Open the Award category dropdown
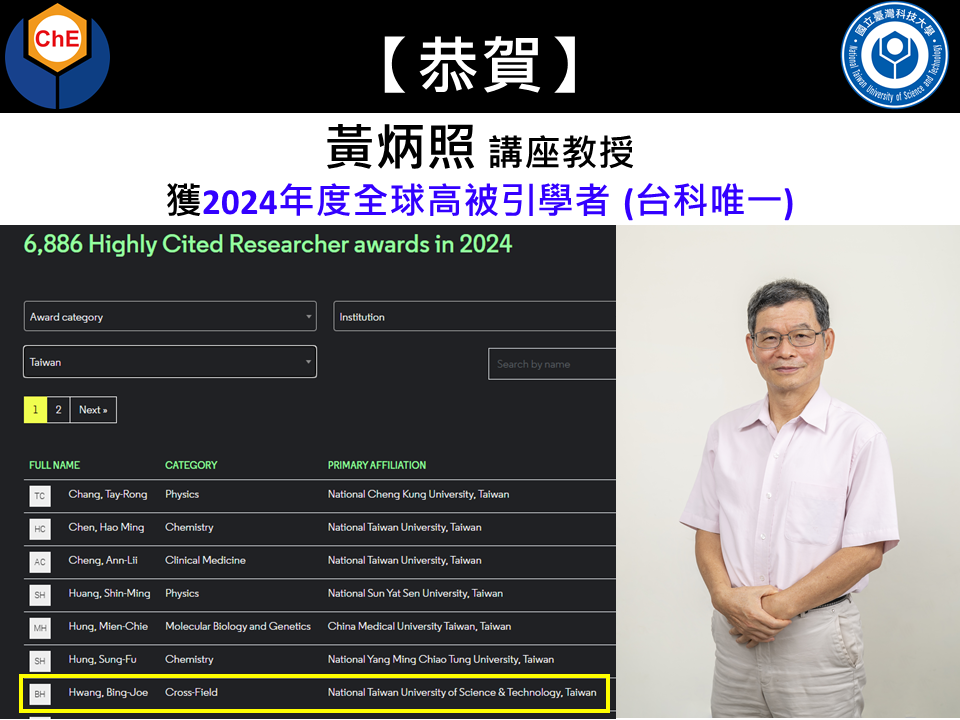960x720 pixels. point(170,316)
